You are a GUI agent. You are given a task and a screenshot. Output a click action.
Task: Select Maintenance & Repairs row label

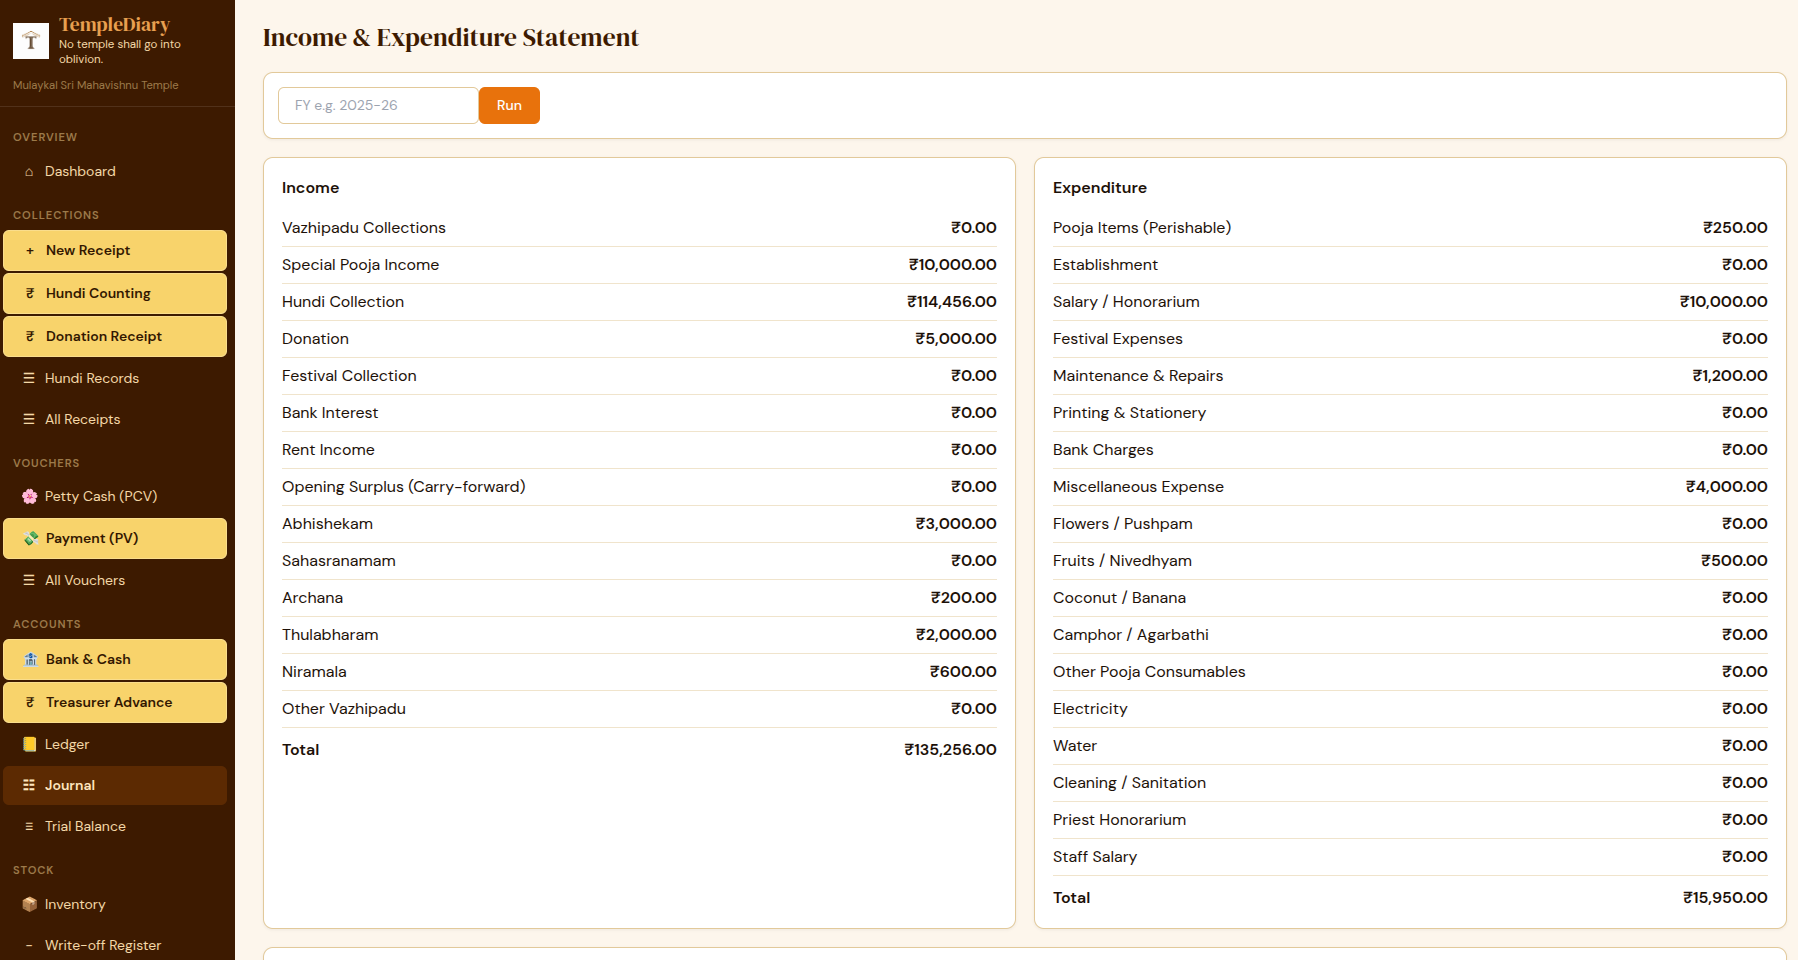1138,376
